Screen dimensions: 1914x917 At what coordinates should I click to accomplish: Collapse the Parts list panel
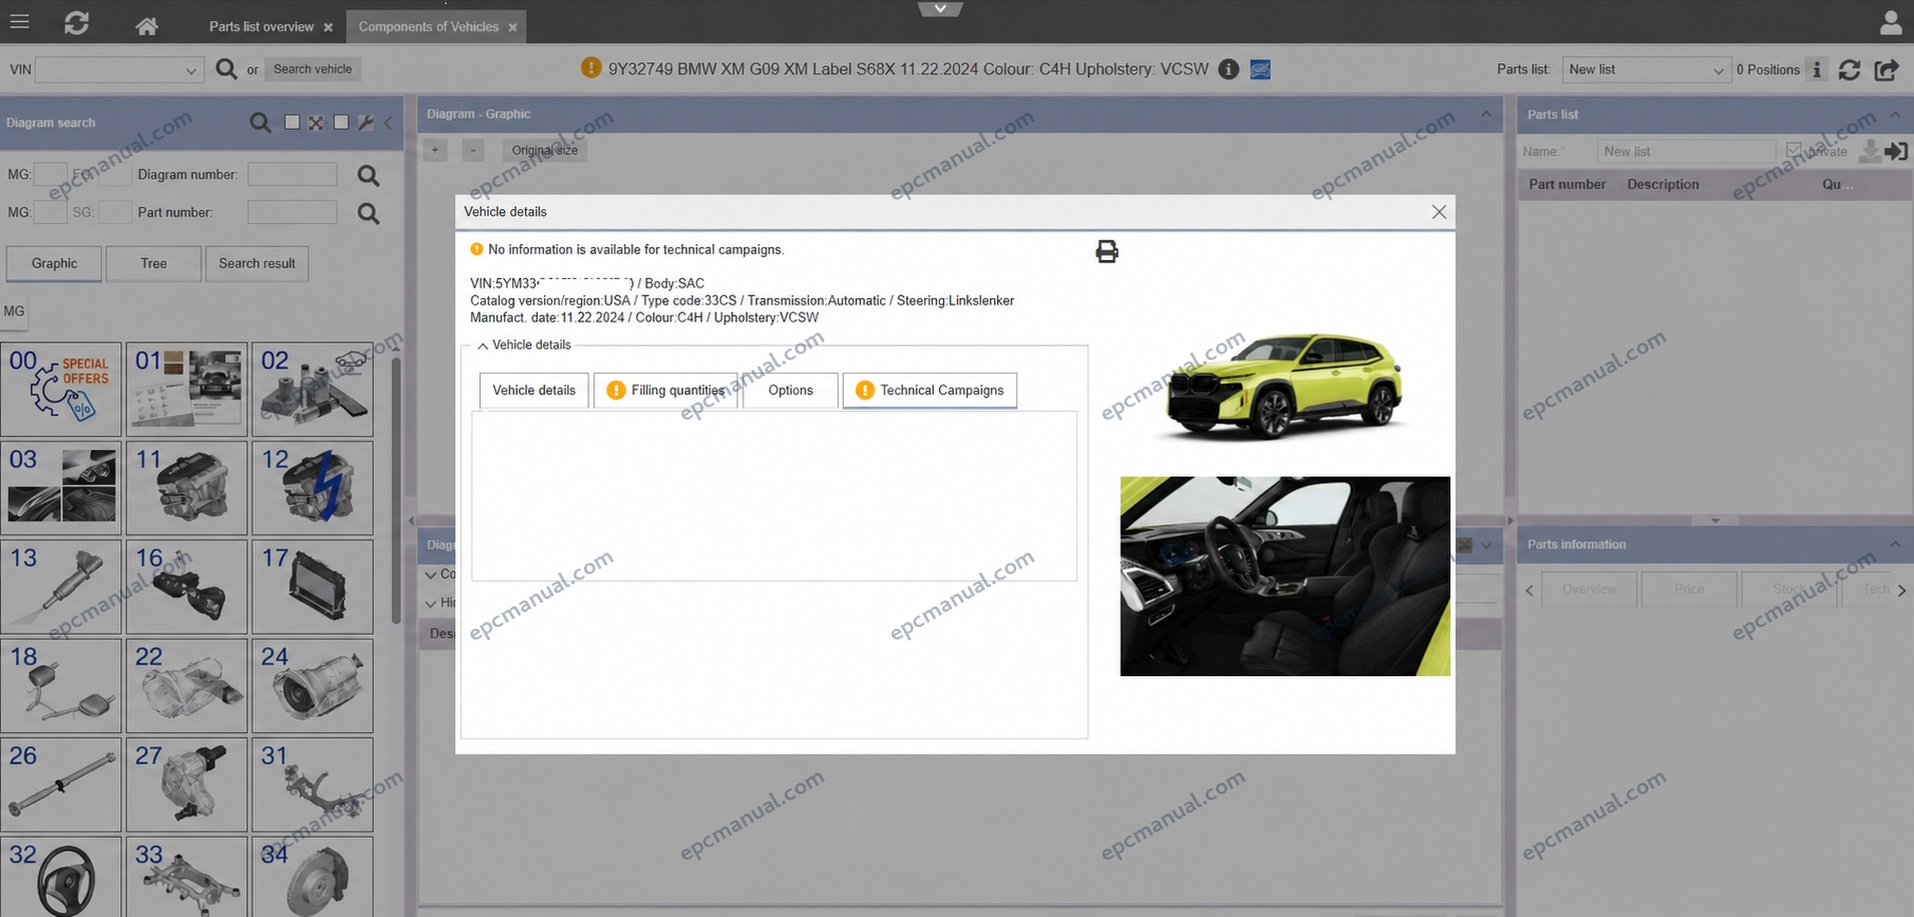1895,115
